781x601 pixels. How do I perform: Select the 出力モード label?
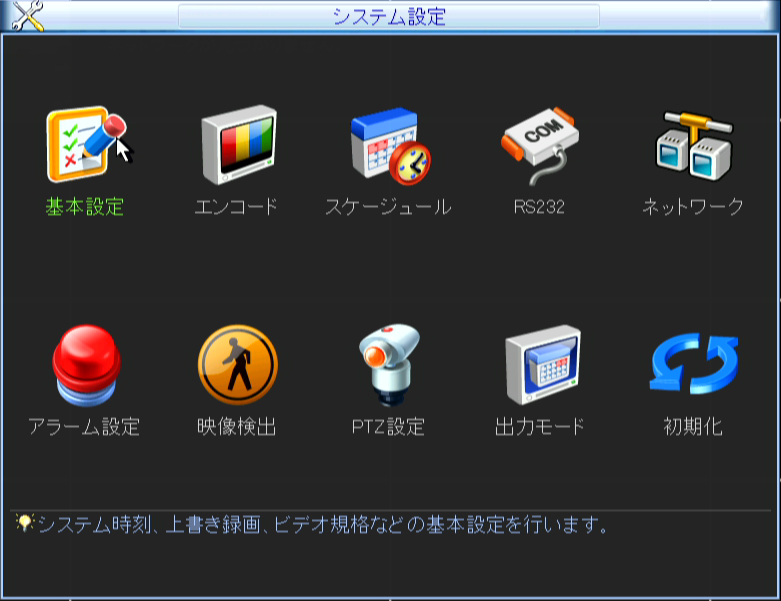tap(539, 427)
